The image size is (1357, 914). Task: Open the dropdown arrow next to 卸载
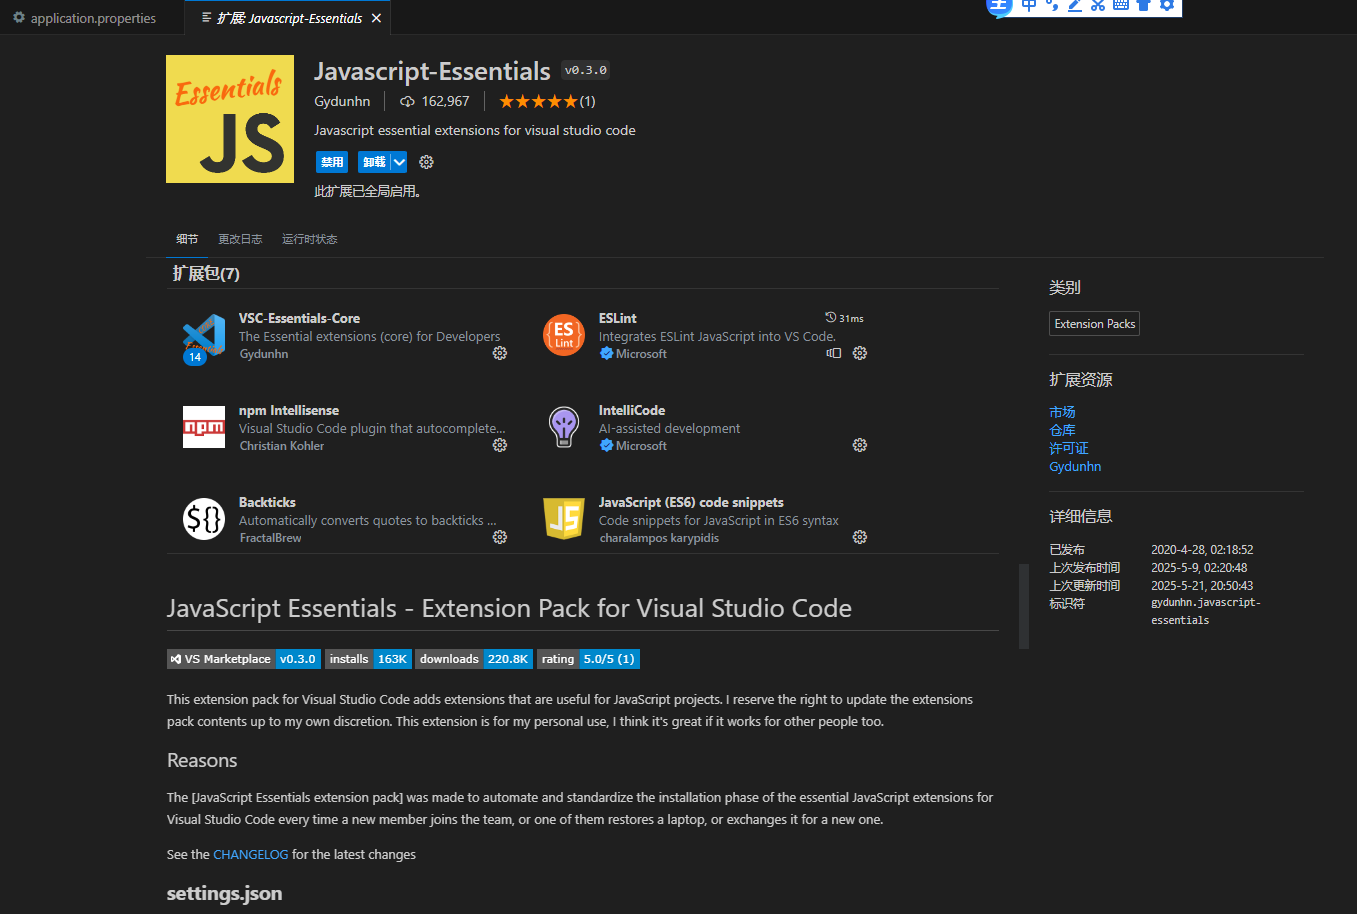tap(399, 162)
